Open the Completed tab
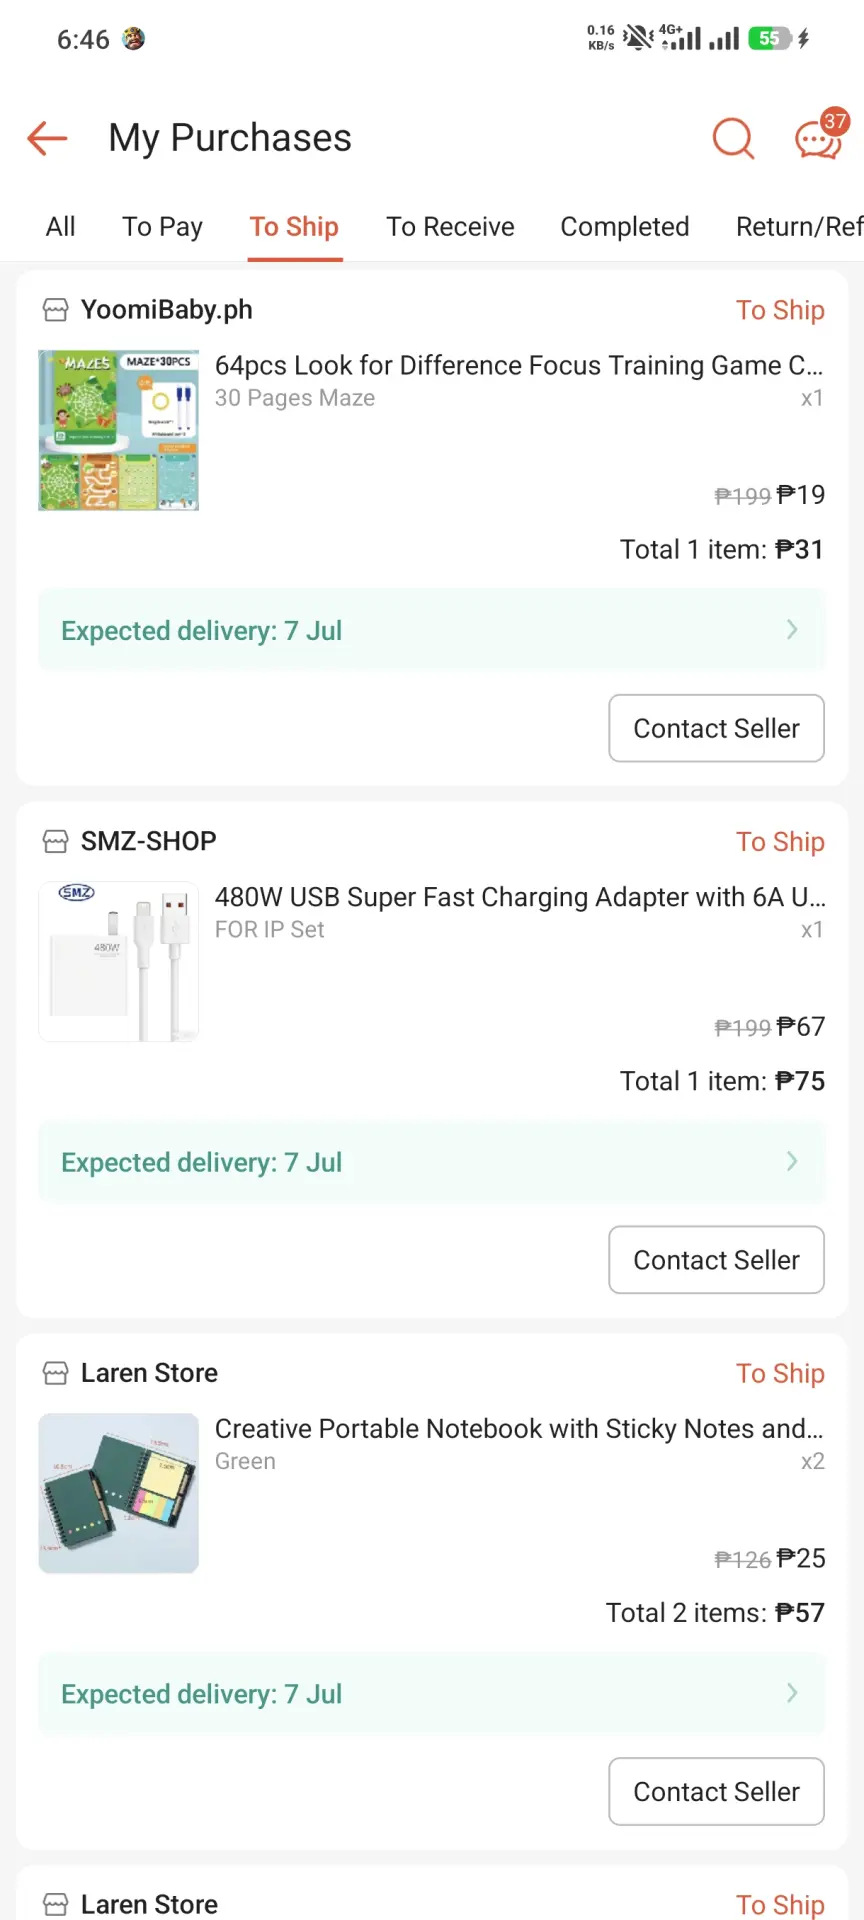Screen dimensions: 864x1920 point(625,227)
